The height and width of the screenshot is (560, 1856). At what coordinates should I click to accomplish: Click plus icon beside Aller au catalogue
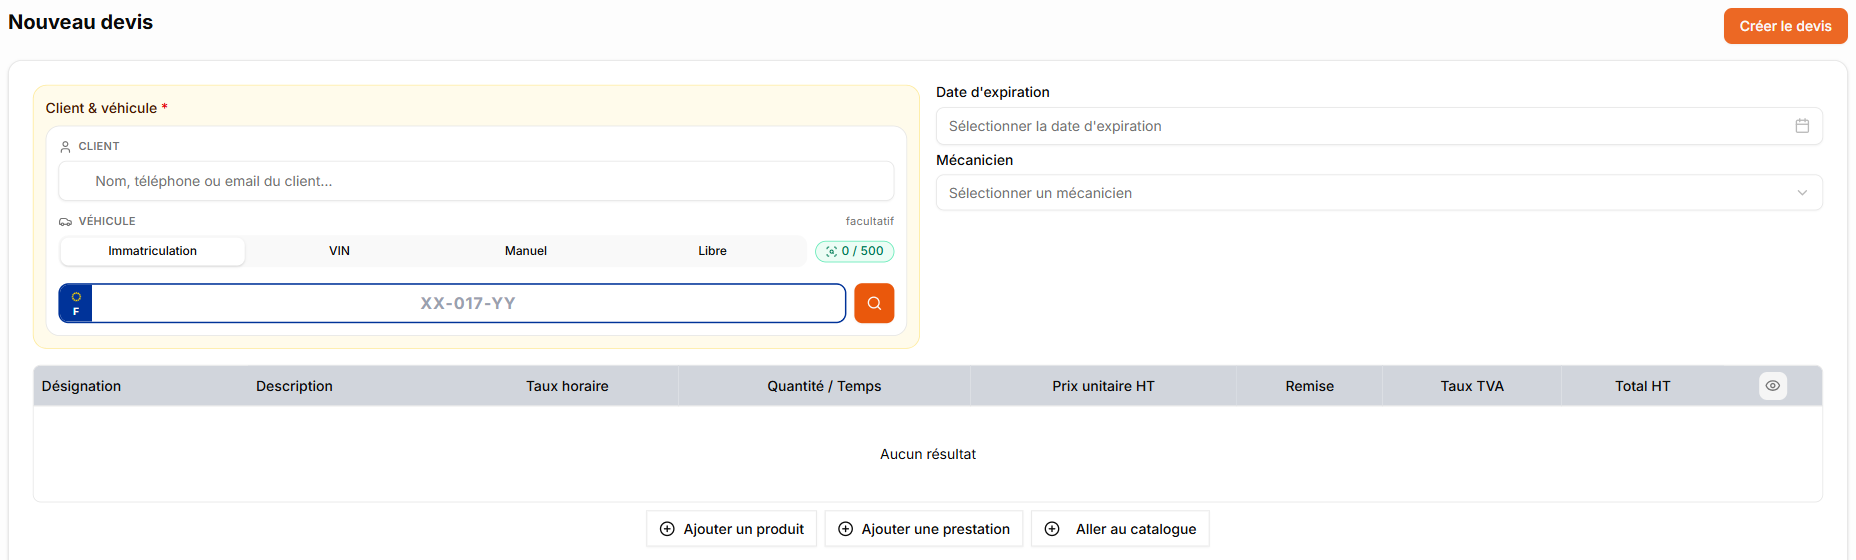pos(1052,529)
